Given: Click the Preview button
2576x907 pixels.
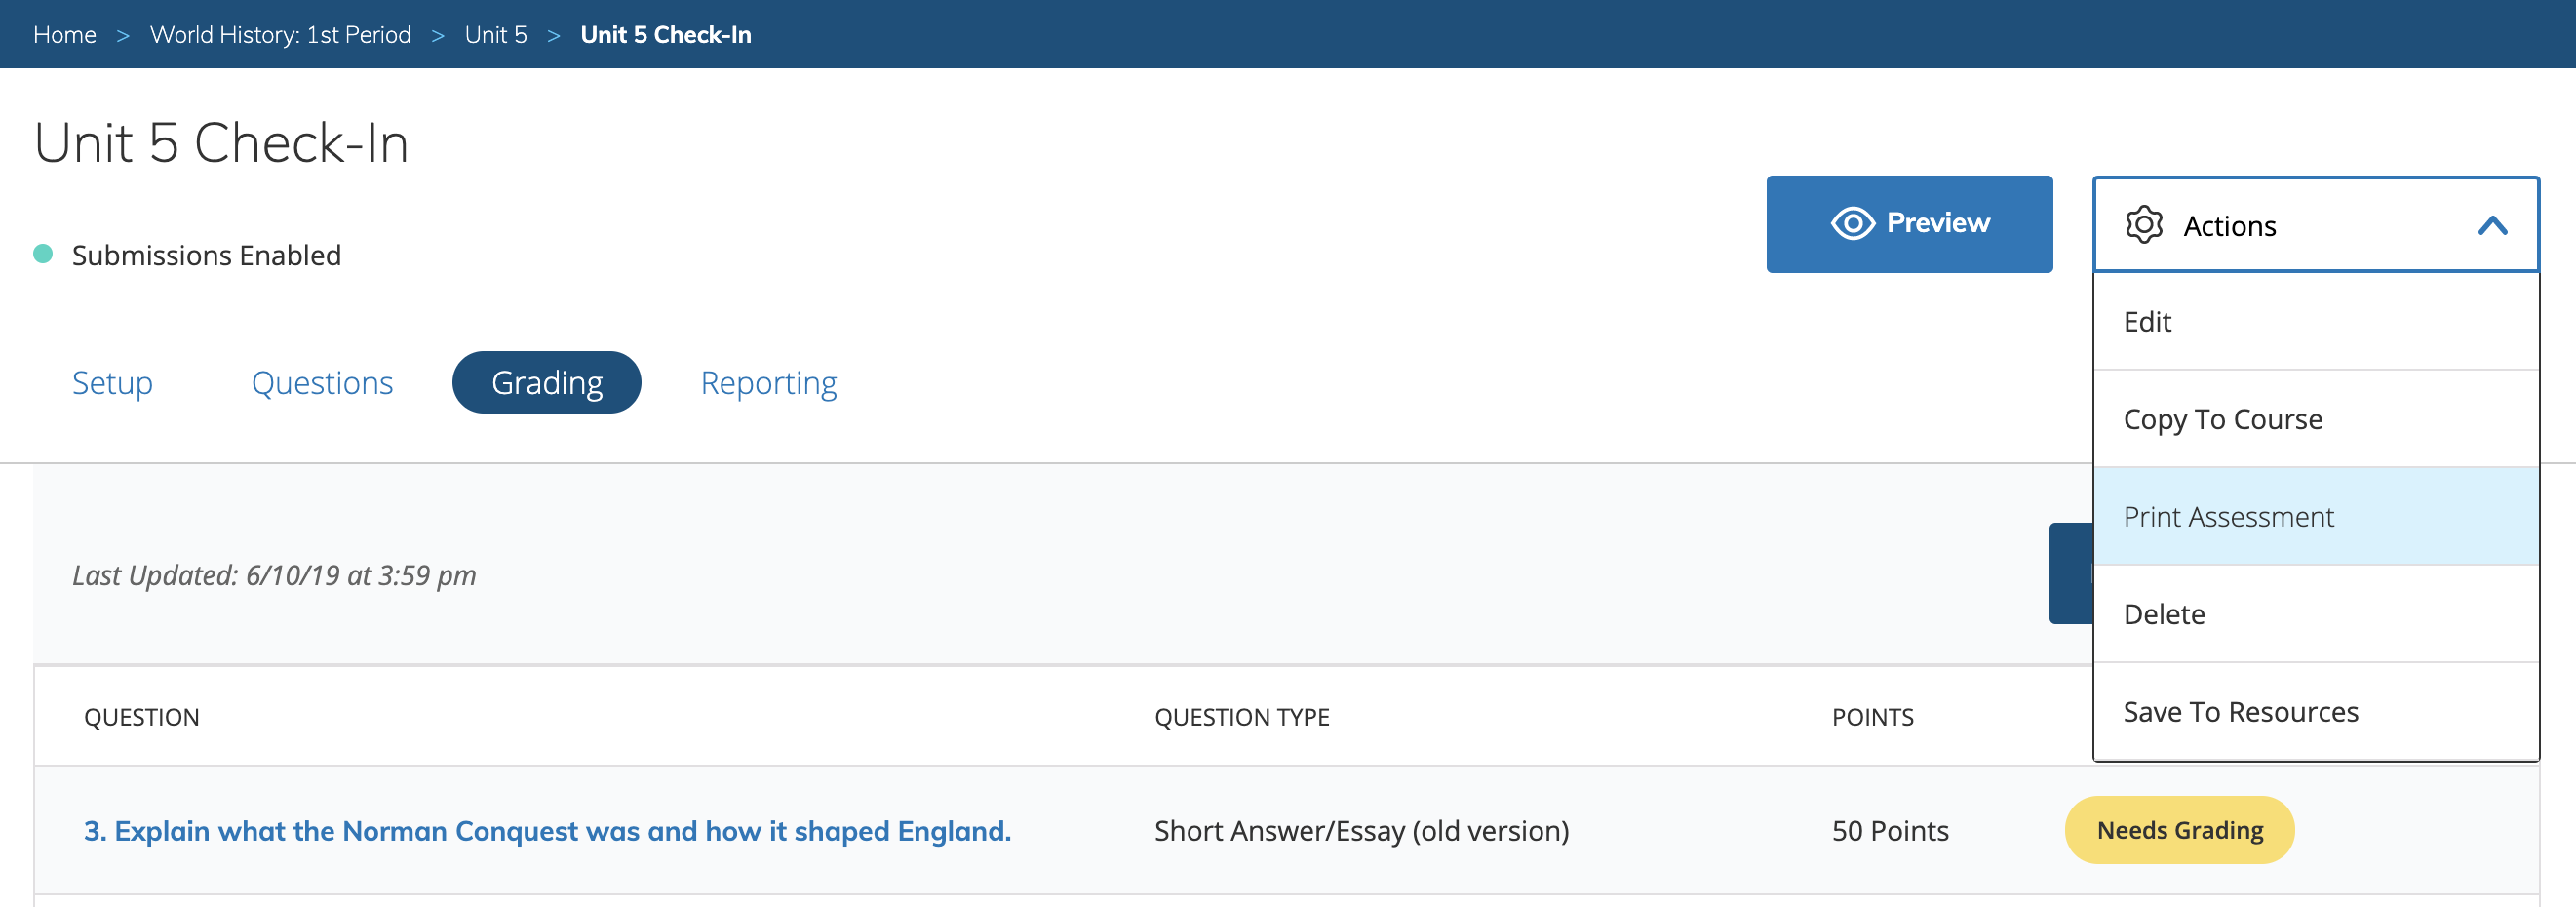Looking at the screenshot, I should coord(1909,223).
